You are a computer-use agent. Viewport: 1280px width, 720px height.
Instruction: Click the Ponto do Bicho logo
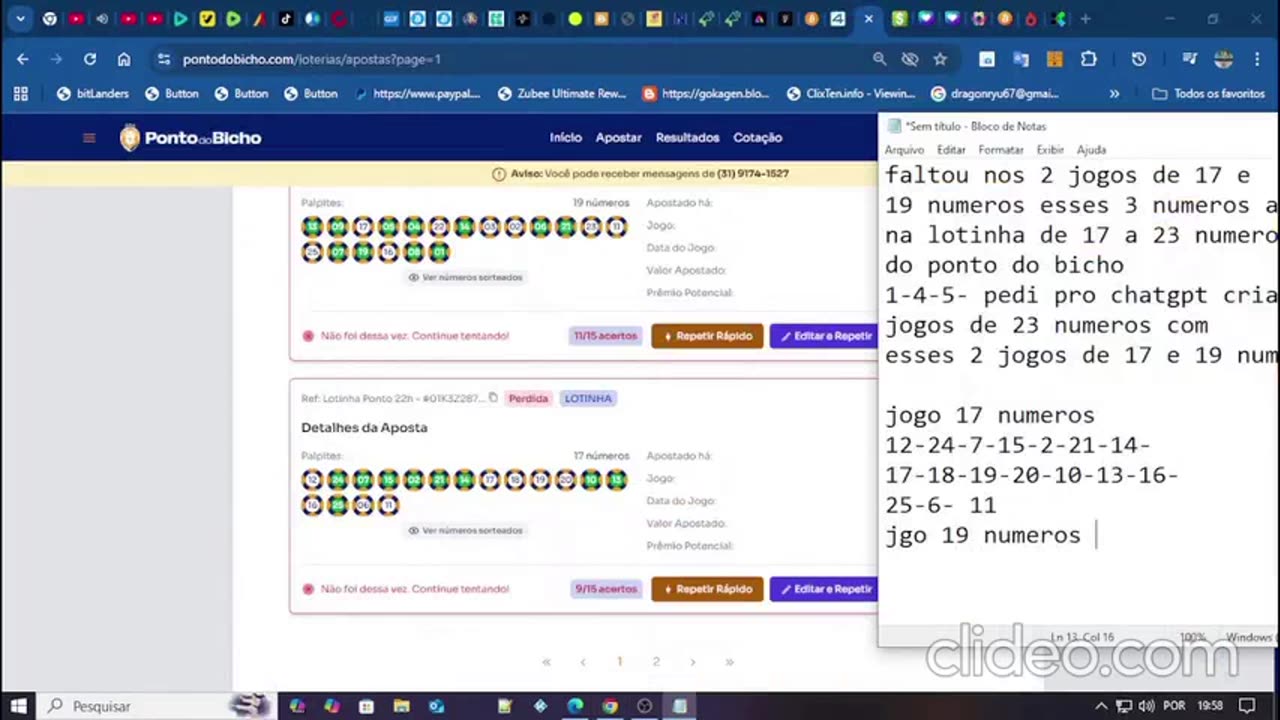point(190,138)
